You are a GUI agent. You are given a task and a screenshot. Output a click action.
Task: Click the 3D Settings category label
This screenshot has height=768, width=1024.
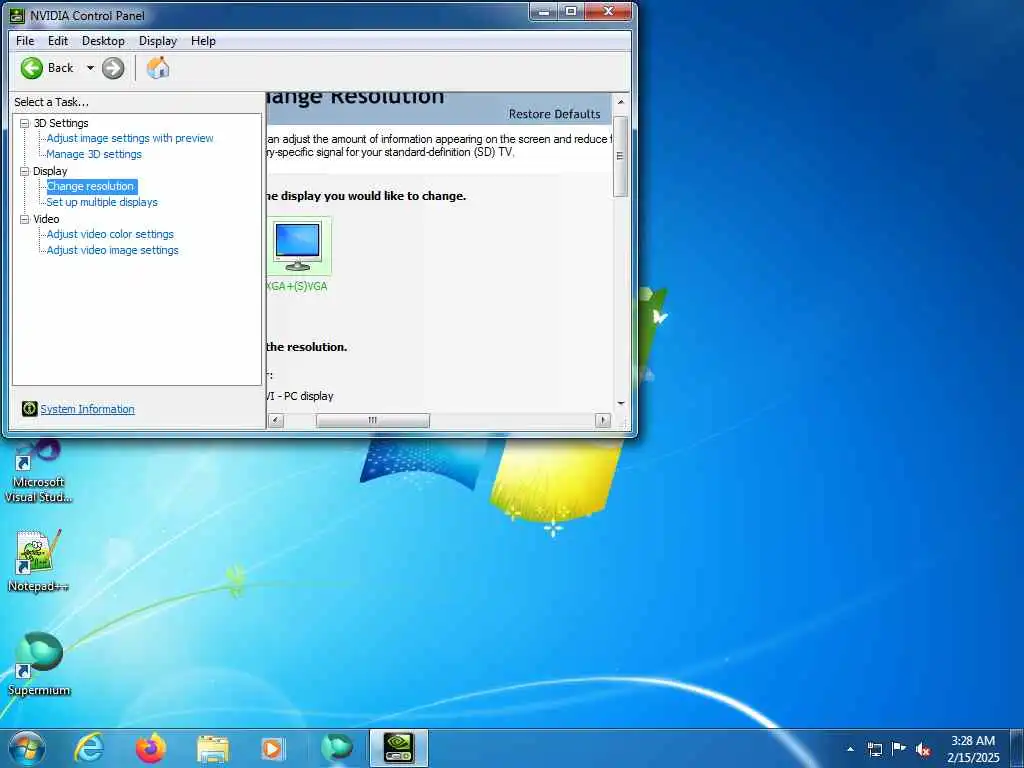coord(61,123)
